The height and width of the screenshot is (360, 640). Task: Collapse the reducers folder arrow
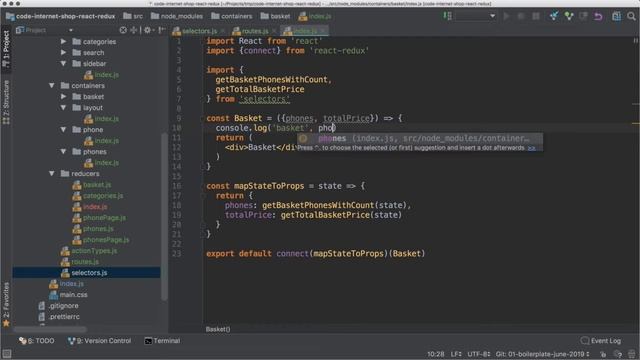[52, 173]
